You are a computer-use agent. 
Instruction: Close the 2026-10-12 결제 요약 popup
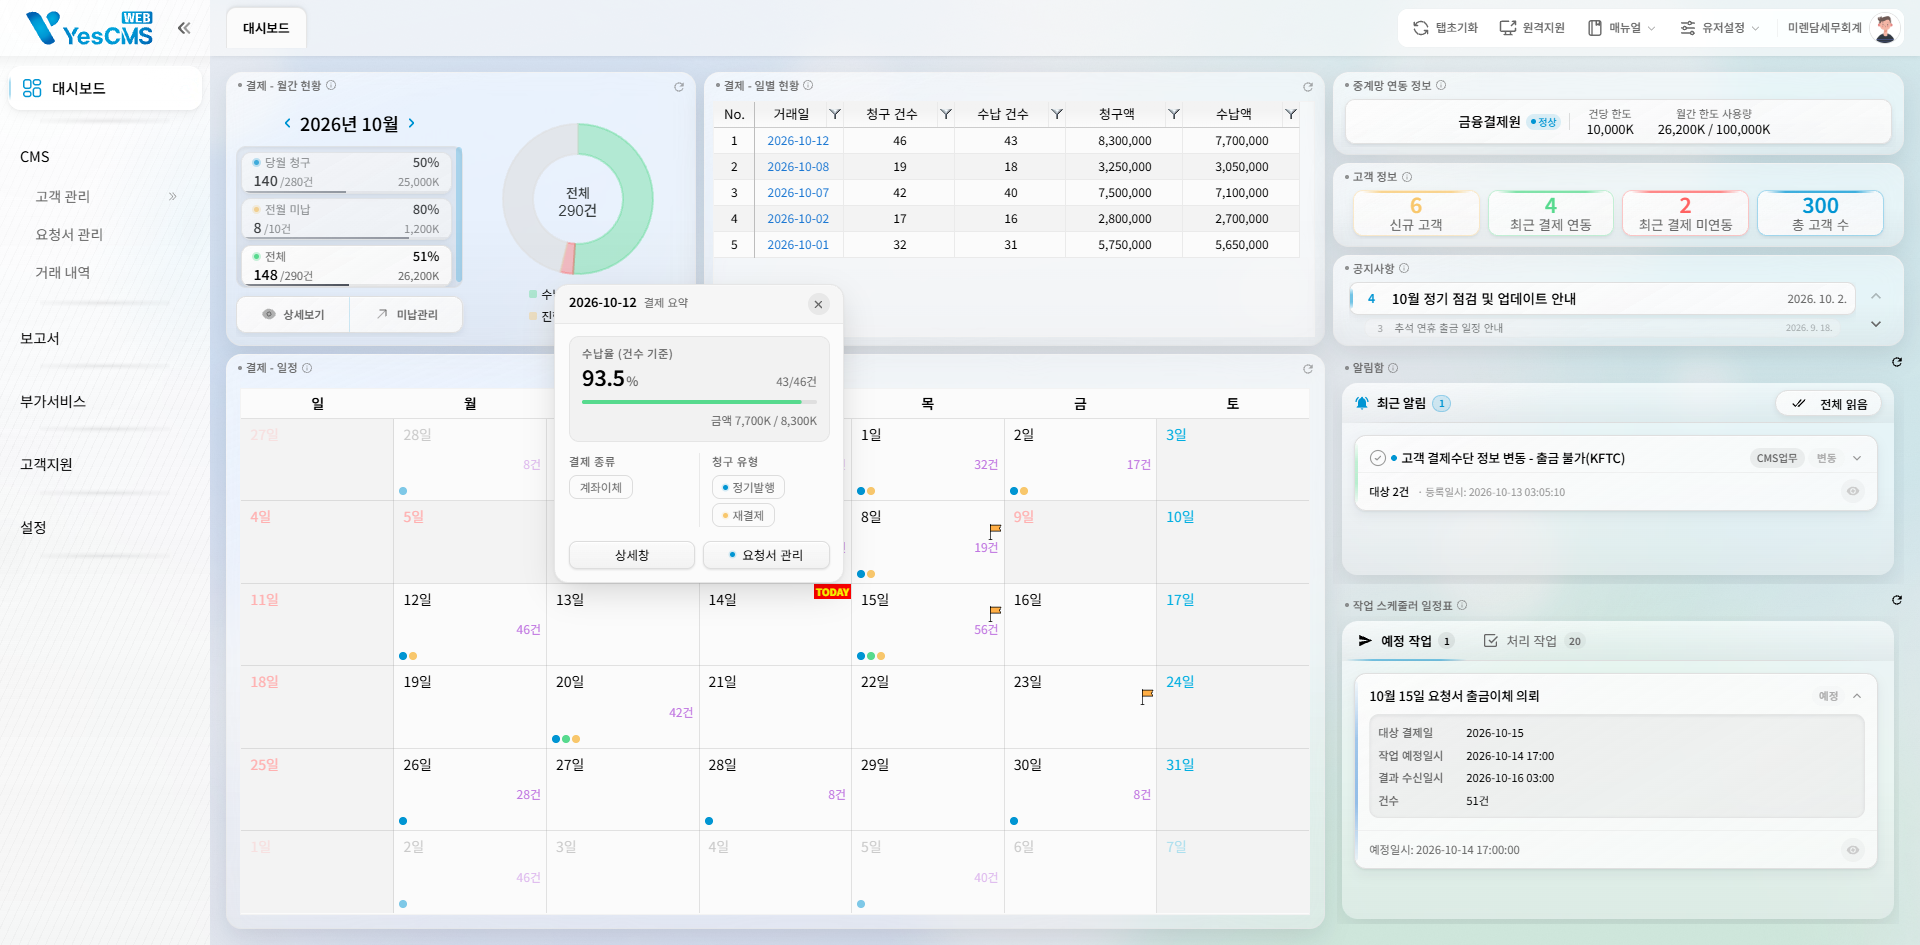coord(819,304)
